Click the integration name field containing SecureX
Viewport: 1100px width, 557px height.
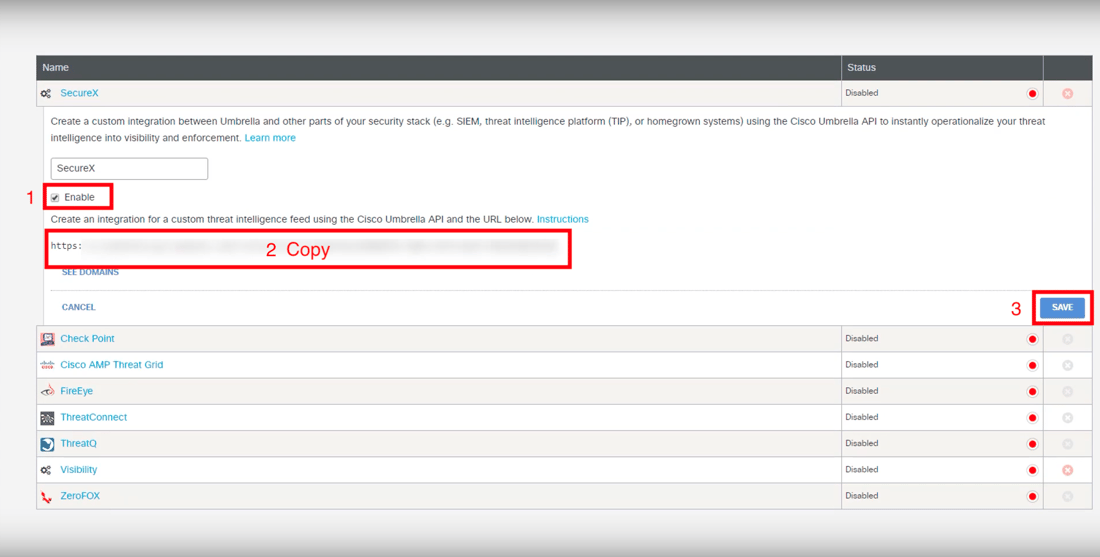coord(129,169)
